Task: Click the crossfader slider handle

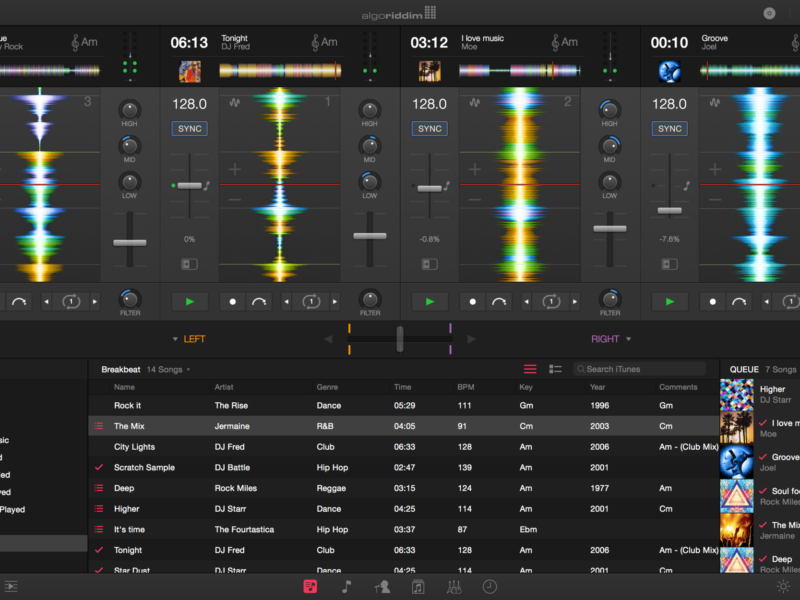Action: pos(399,339)
